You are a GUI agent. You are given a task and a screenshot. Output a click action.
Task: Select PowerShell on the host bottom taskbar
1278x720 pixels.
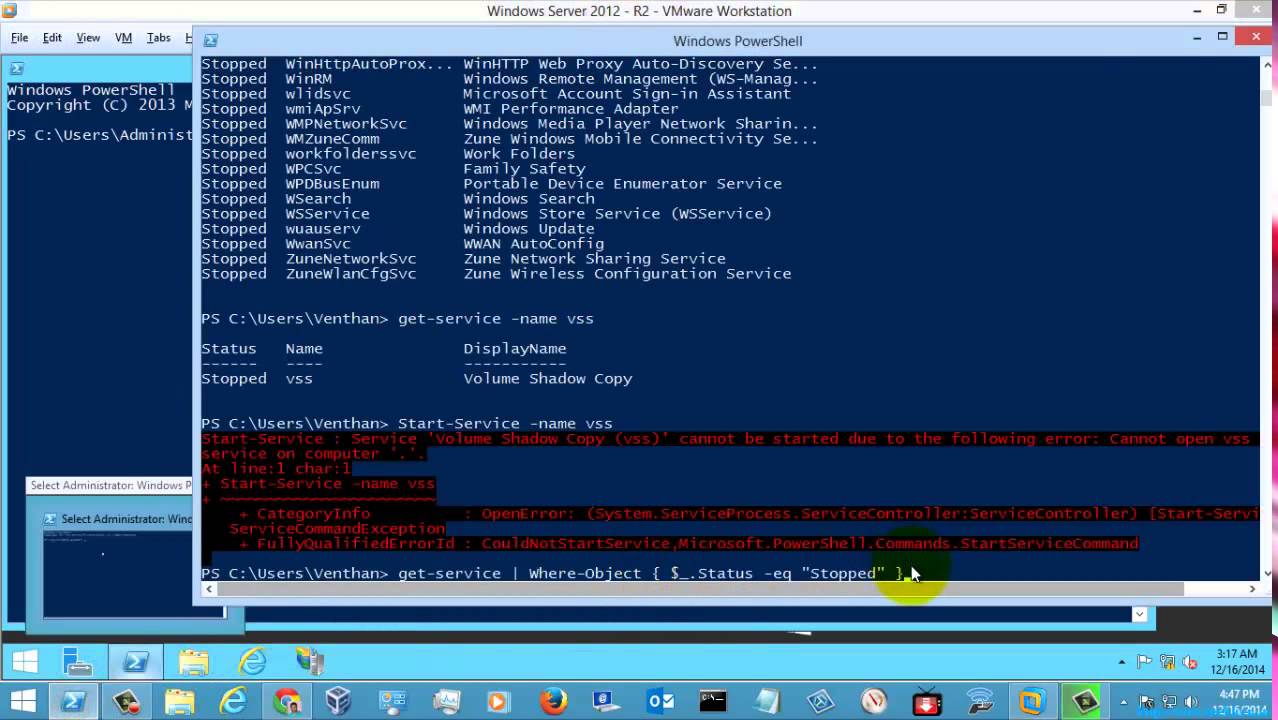73,702
